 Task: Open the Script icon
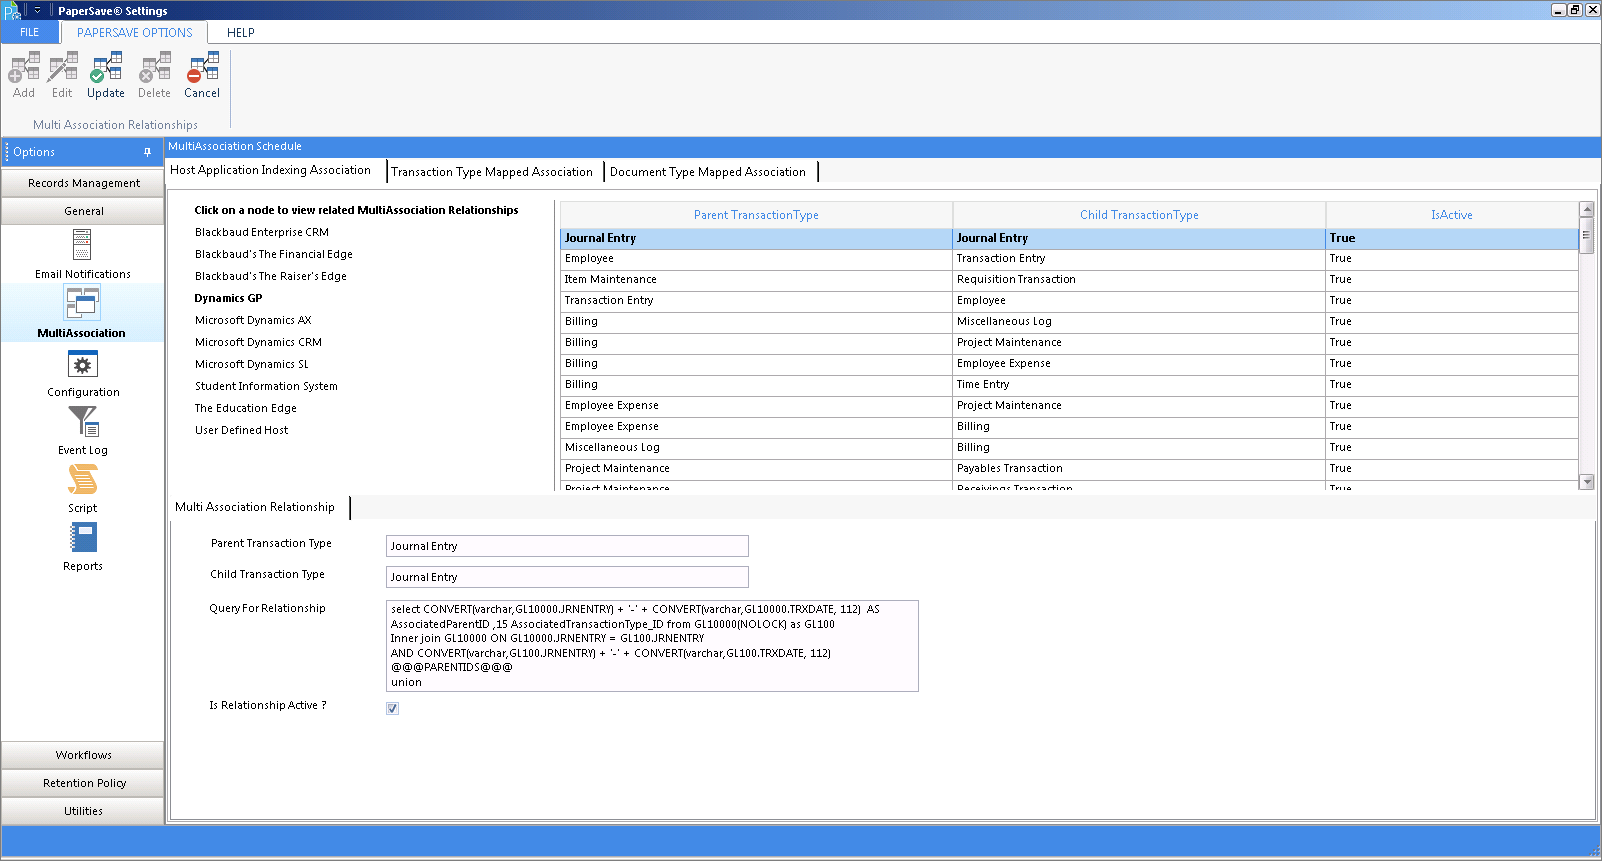tap(82, 480)
